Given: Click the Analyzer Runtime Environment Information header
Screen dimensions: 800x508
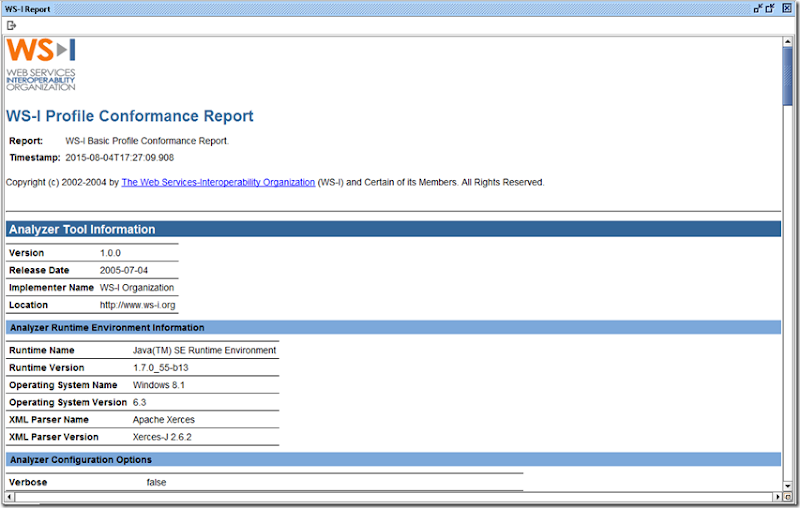Looking at the screenshot, I should (393, 327).
